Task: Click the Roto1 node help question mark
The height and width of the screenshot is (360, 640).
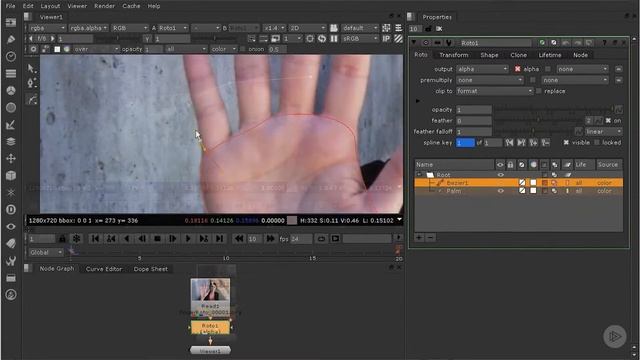Action: (x=604, y=43)
